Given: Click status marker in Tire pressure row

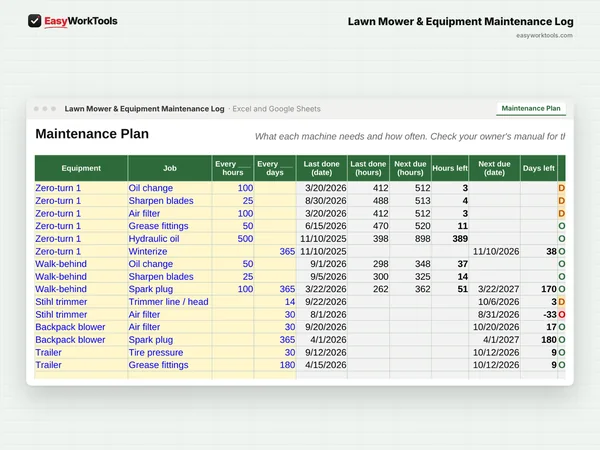Looking at the screenshot, I should [x=561, y=352].
